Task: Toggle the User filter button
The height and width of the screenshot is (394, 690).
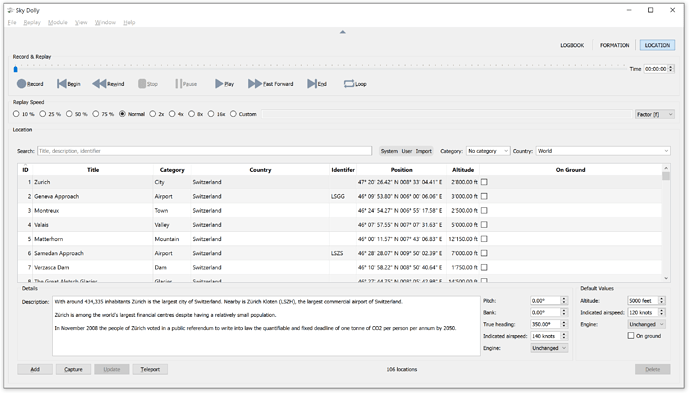Action: tap(407, 151)
